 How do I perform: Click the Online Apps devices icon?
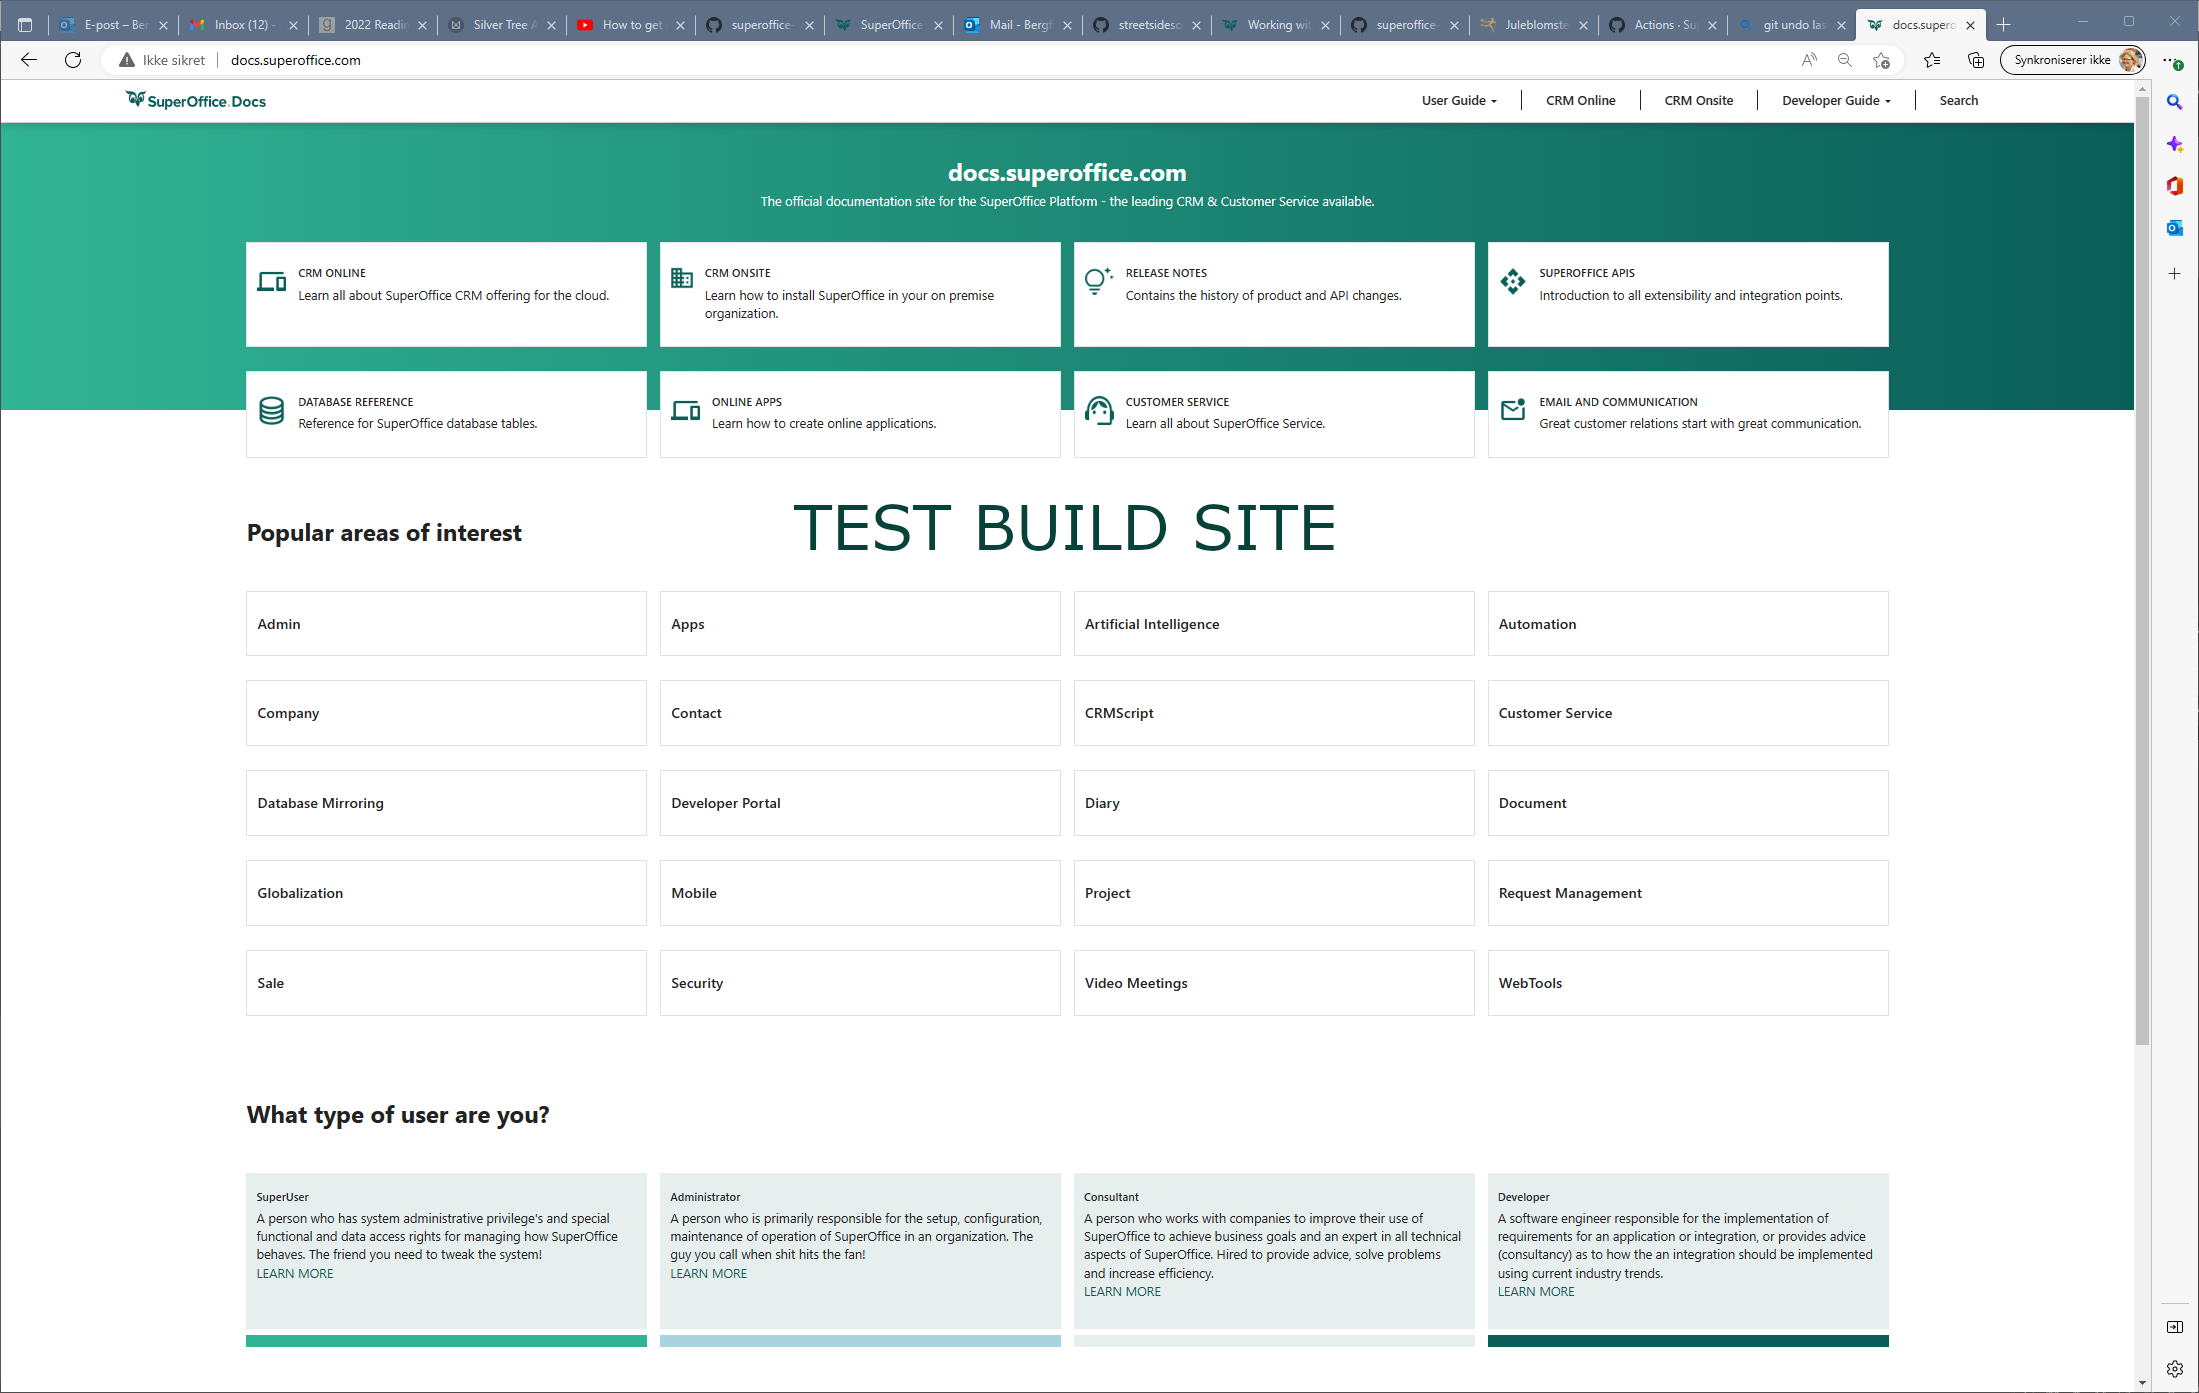tap(686, 410)
